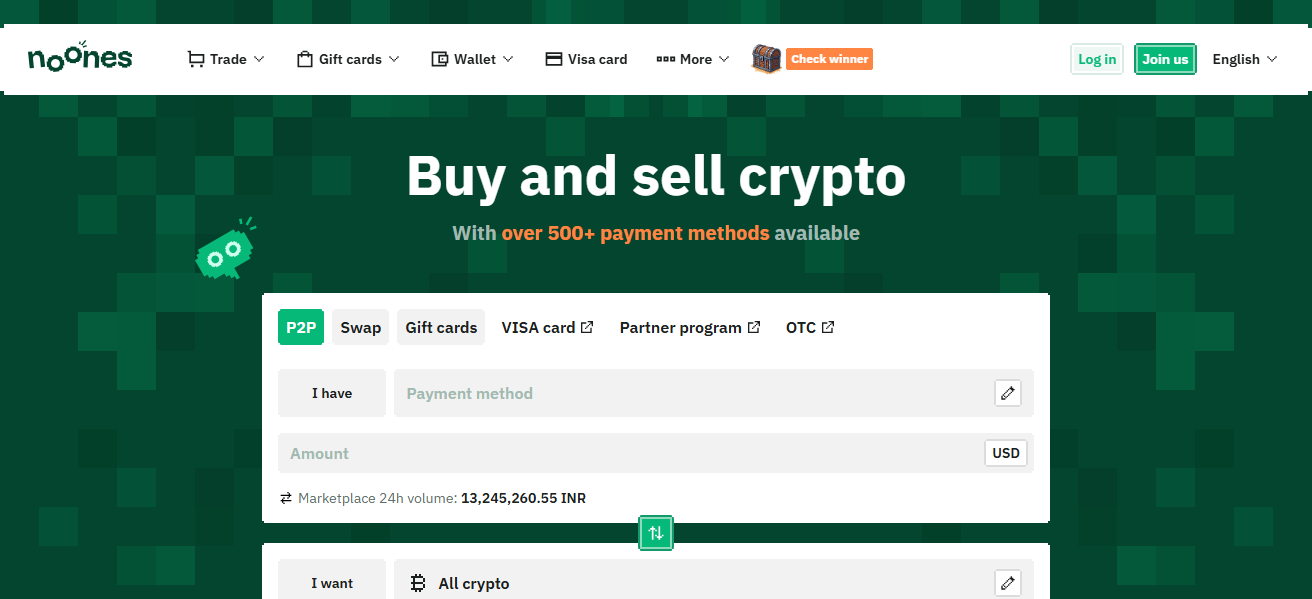
Task: Click the pencil icon beside Payment method
Action: pos(1008,393)
